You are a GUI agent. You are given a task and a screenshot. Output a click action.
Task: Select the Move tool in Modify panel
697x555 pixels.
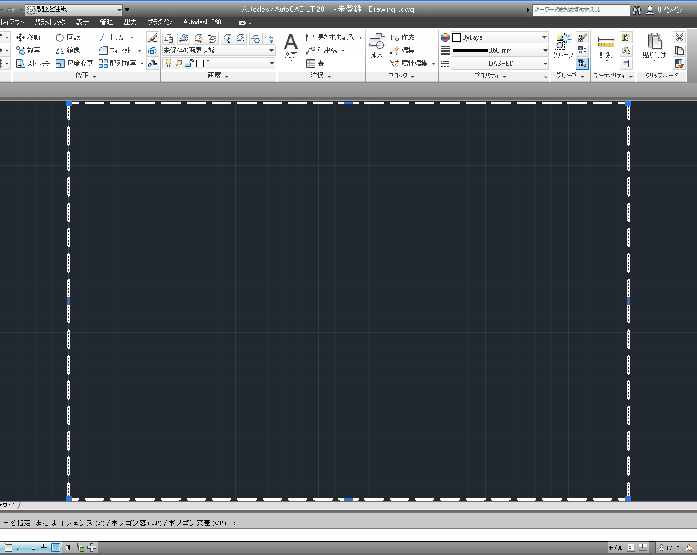(x=28, y=37)
